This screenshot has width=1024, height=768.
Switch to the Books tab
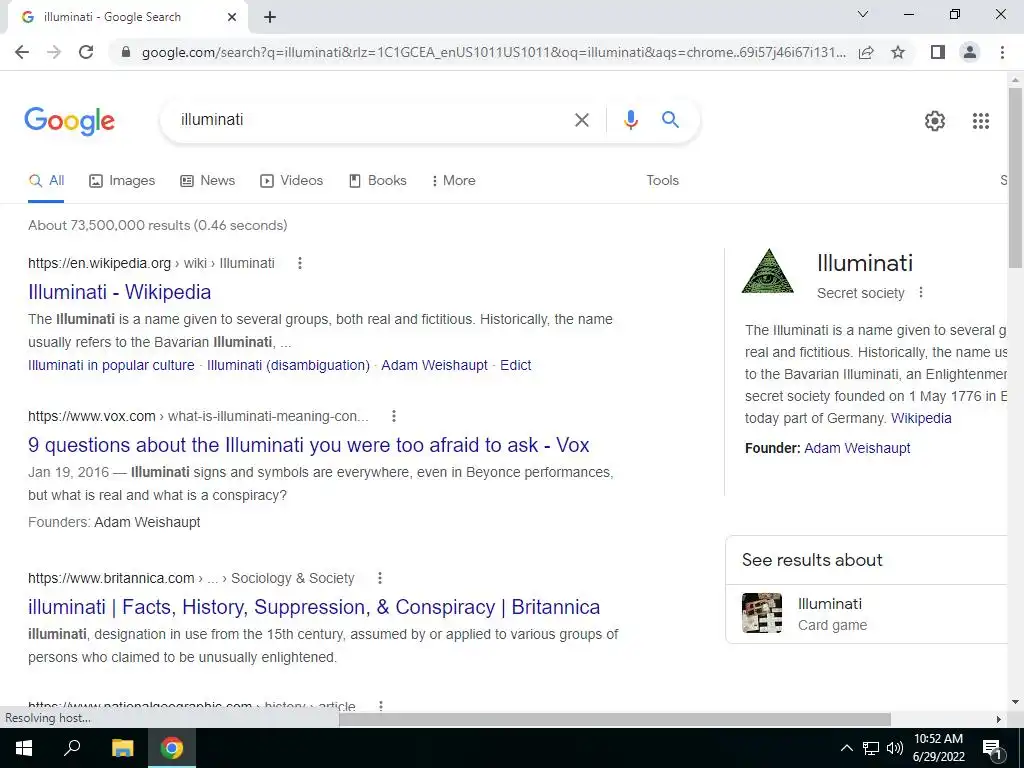click(377, 181)
